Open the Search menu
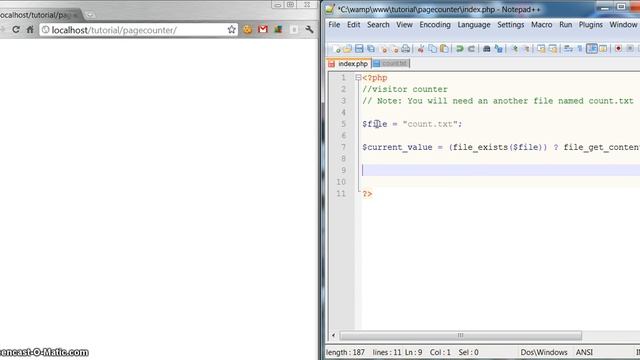 tap(378, 25)
